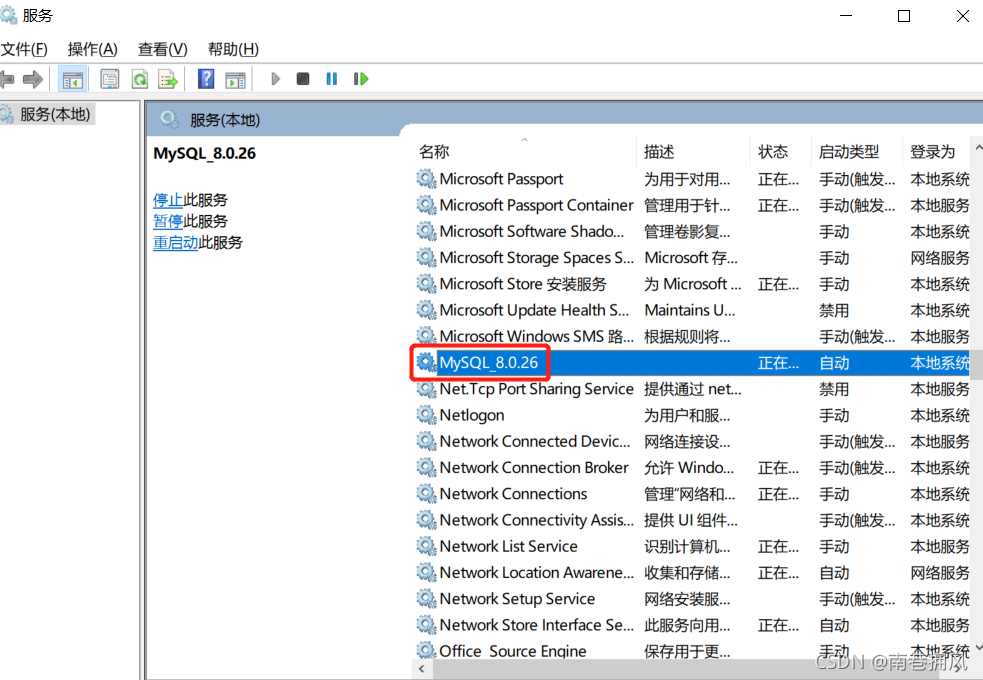Select Office Source Engine service row
983x680 pixels.
tap(691, 650)
